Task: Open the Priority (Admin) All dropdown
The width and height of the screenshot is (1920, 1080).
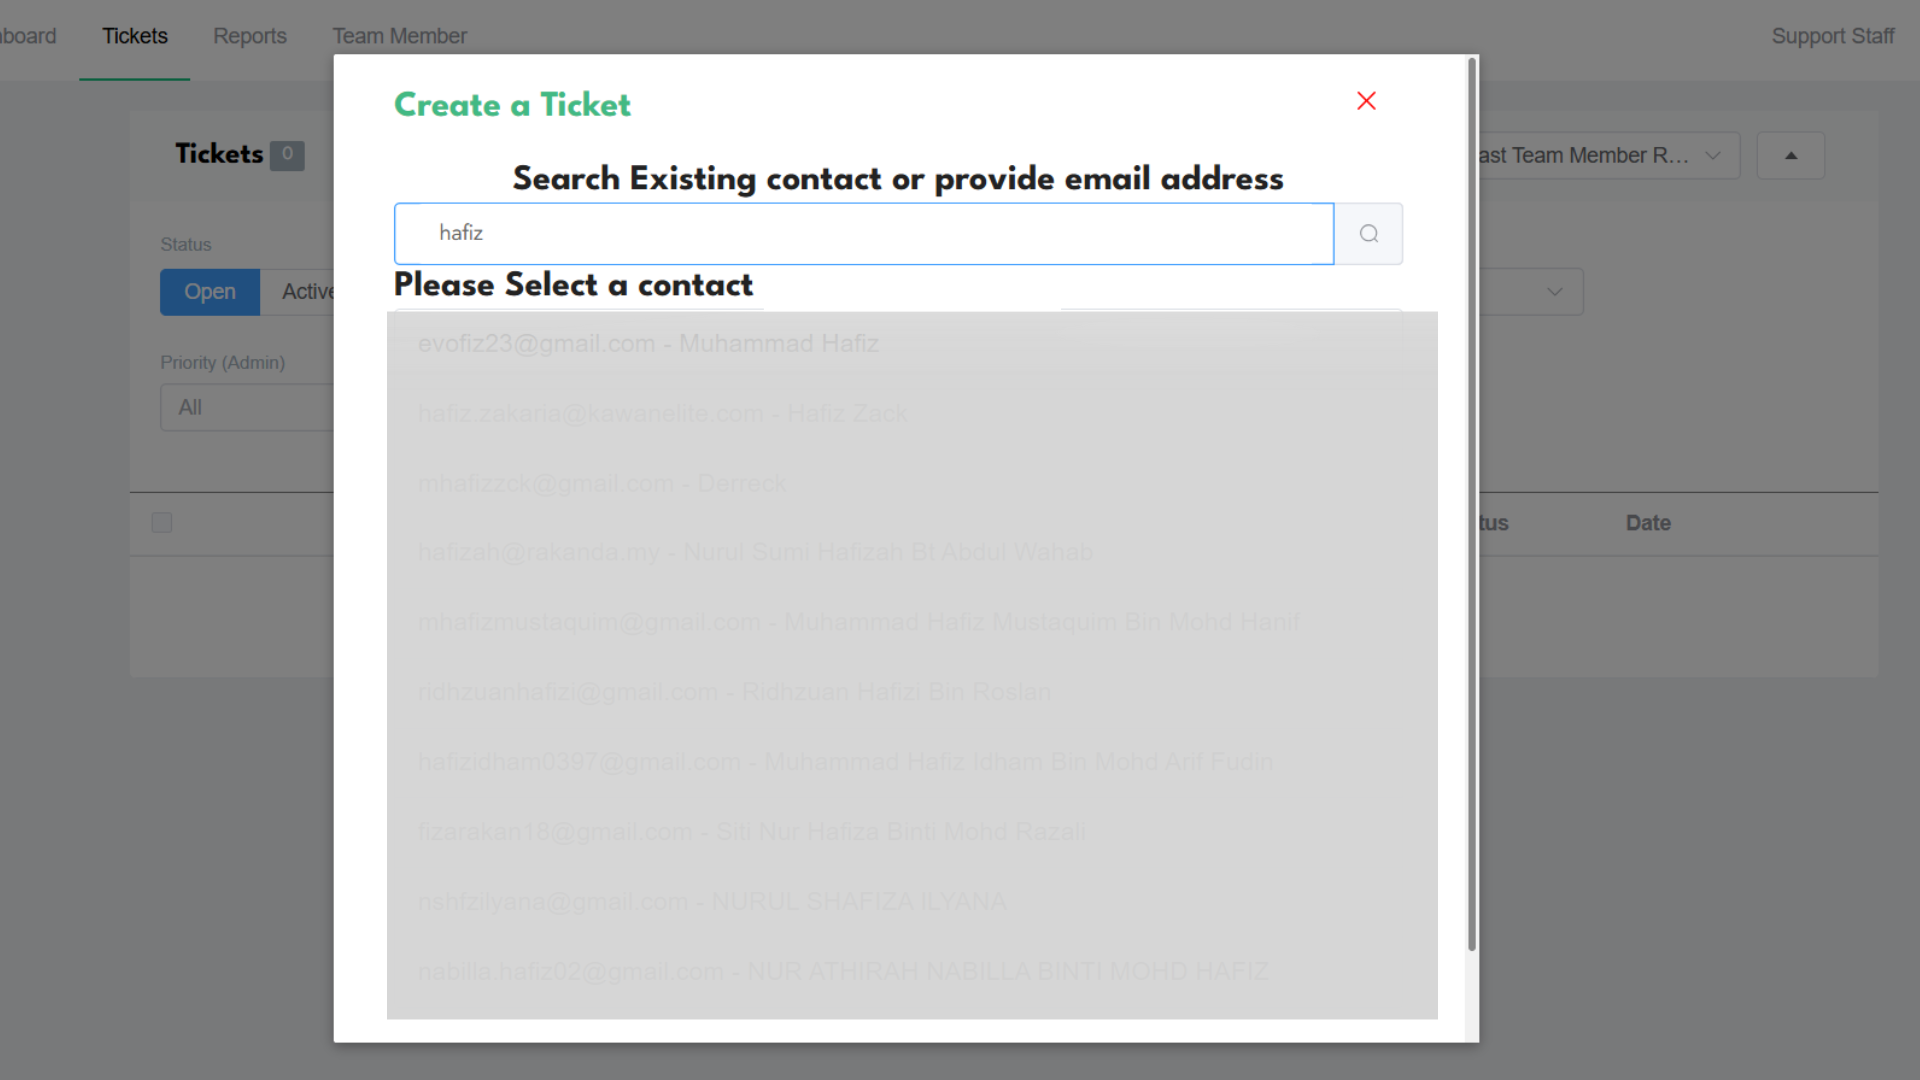Action: click(247, 408)
